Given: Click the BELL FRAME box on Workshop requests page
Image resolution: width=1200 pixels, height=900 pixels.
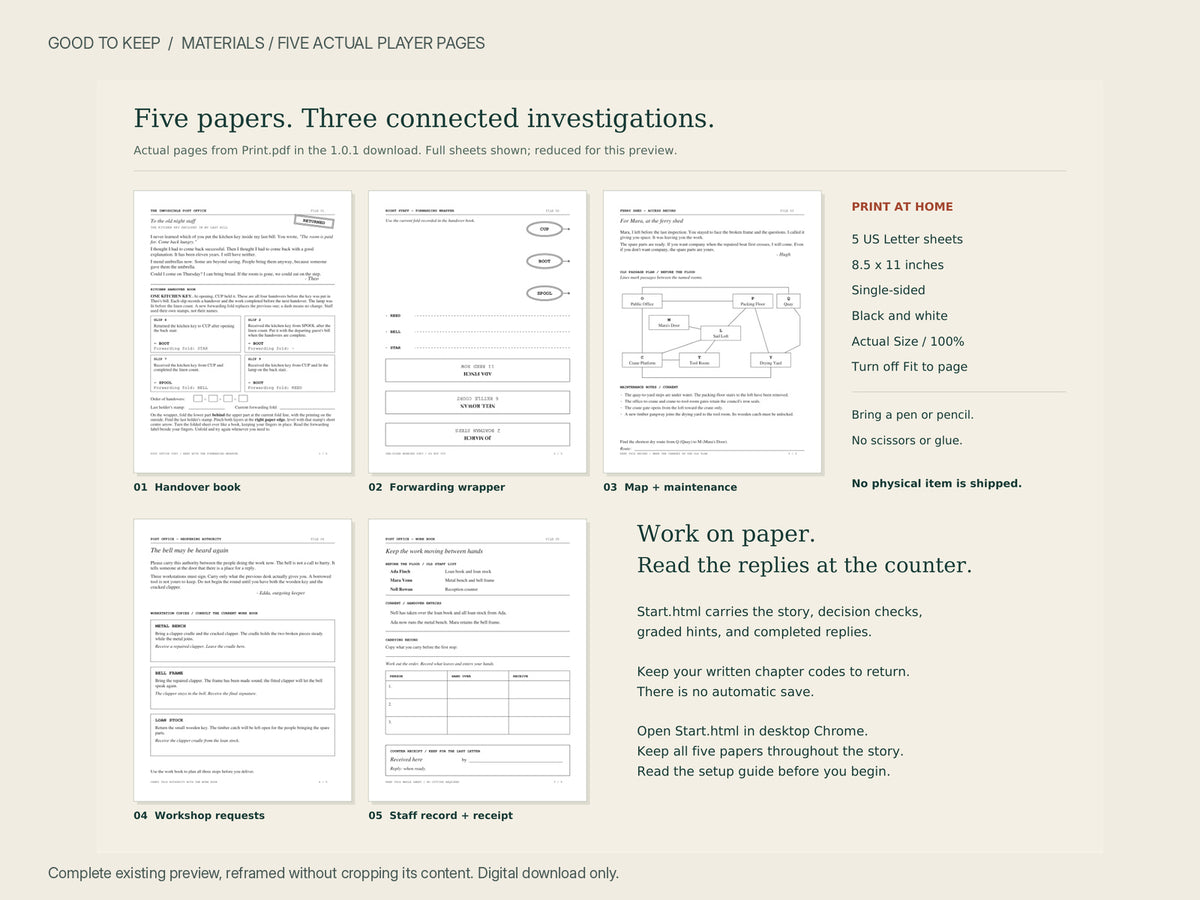Looking at the screenshot, I should 243,687.
